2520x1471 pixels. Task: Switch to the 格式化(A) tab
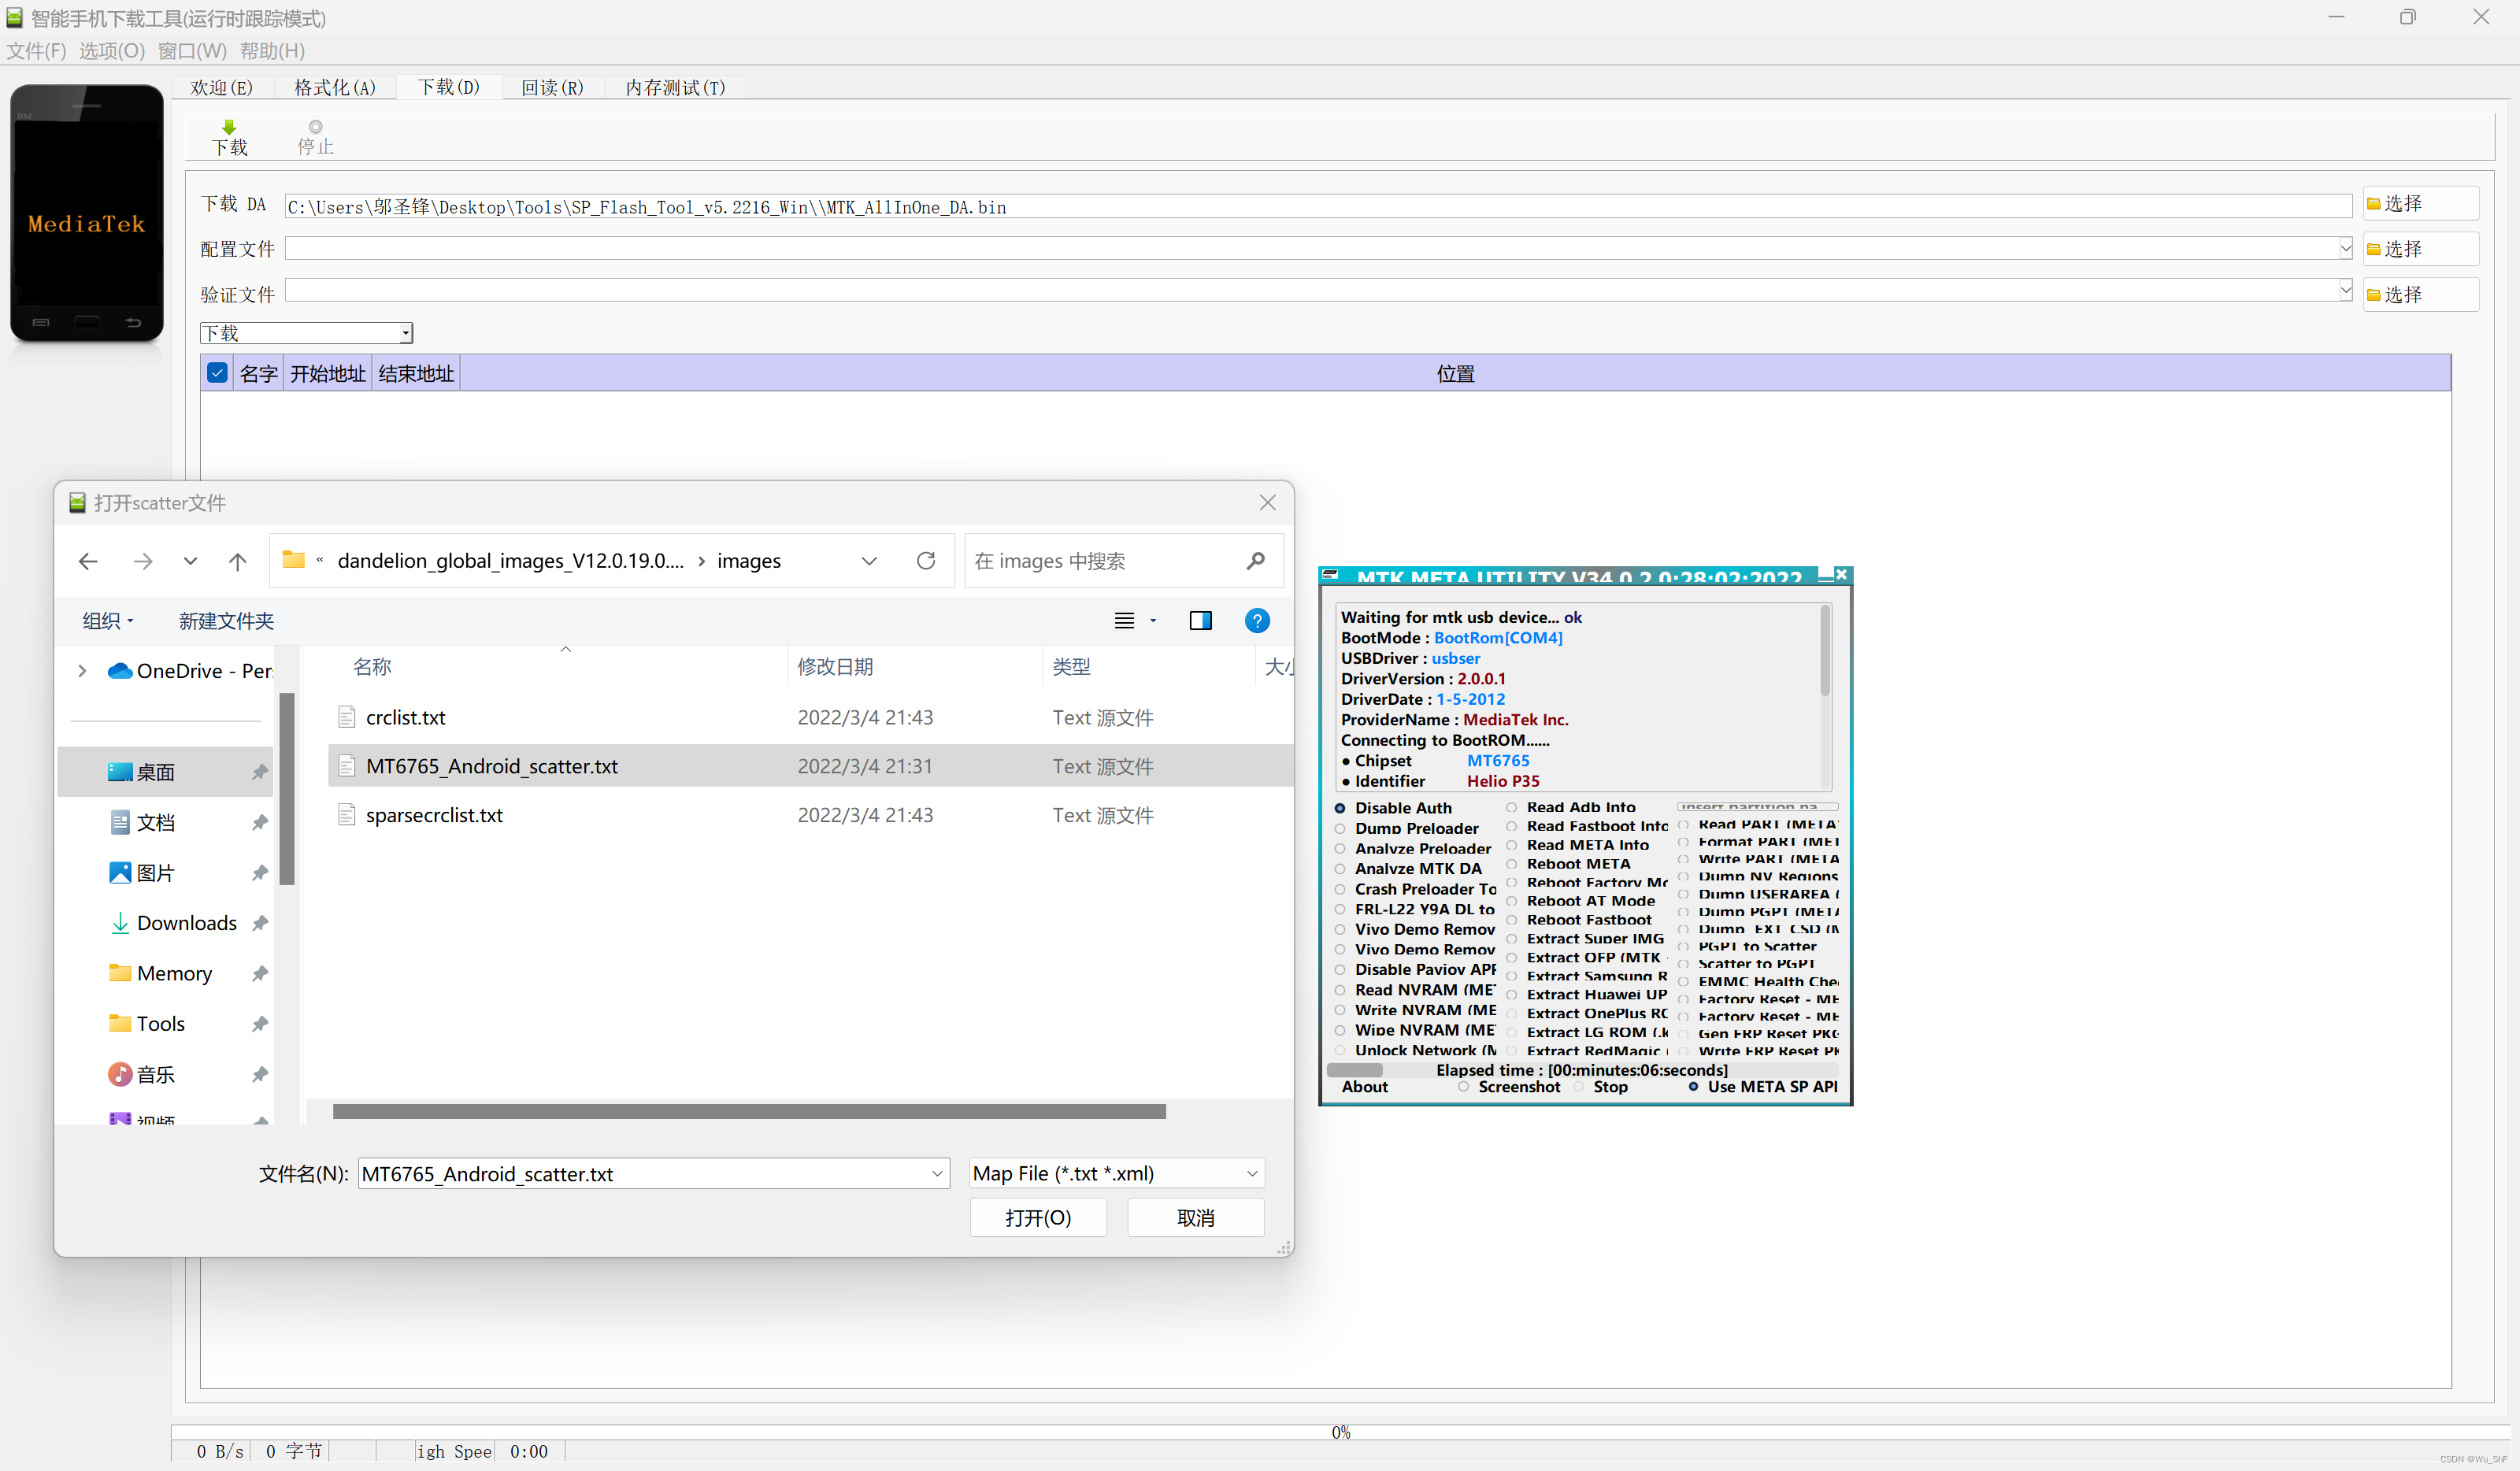coord(335,88)
